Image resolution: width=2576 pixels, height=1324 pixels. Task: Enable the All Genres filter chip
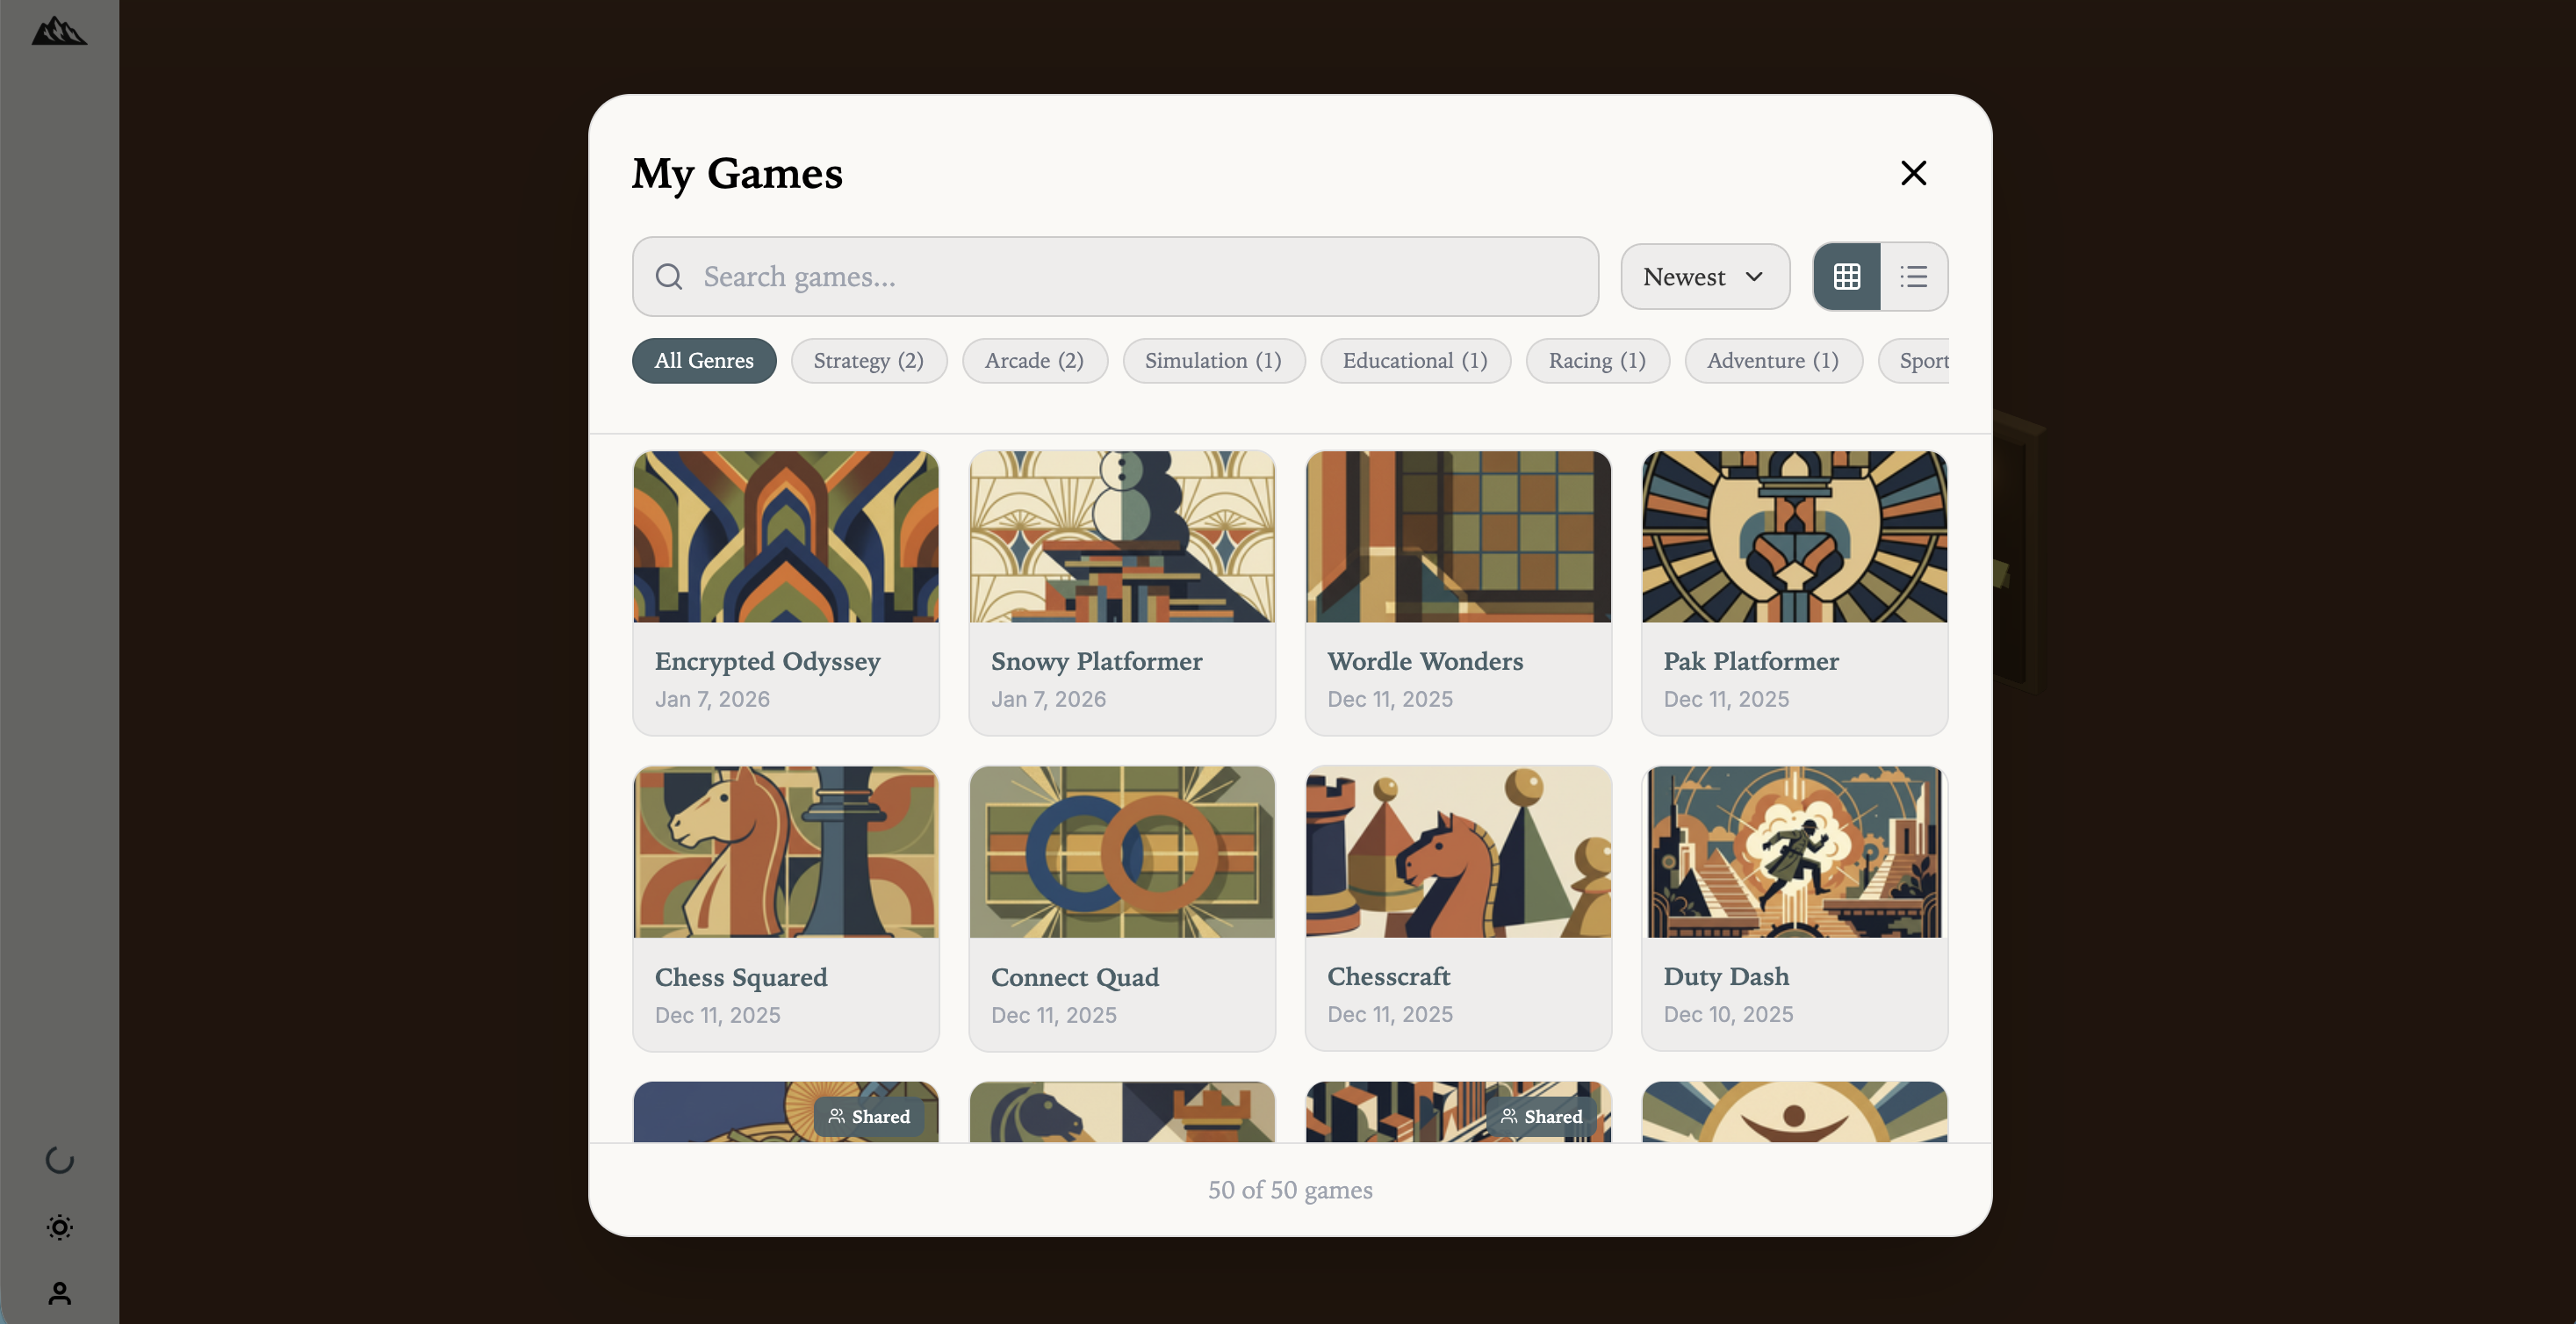tap(703, 360)
